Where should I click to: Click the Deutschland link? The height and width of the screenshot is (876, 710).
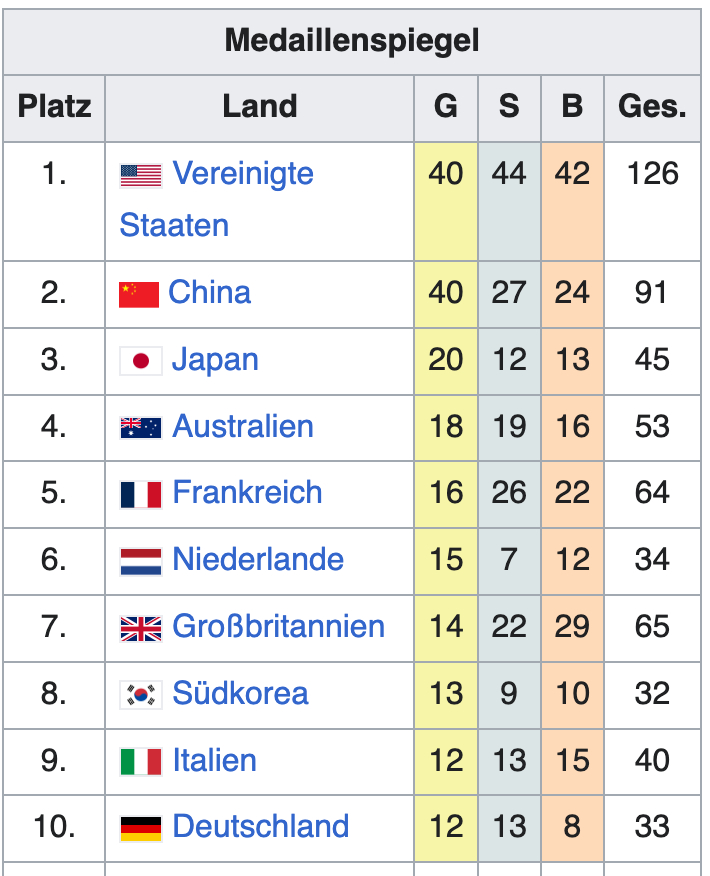point(260,827)
